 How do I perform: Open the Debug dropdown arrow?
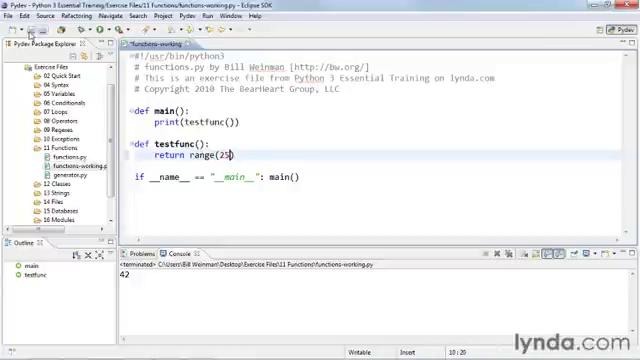[x=90, y=29]
